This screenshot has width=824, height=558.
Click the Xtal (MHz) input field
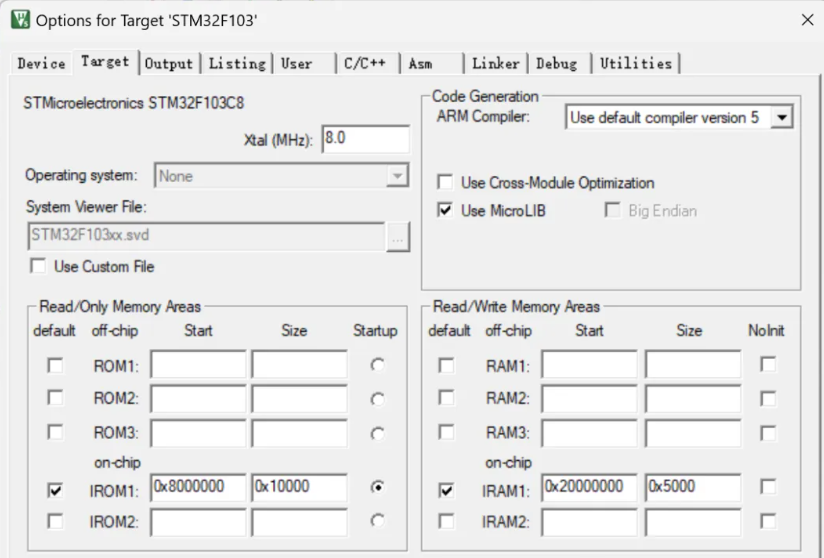[x=365, y=139]
